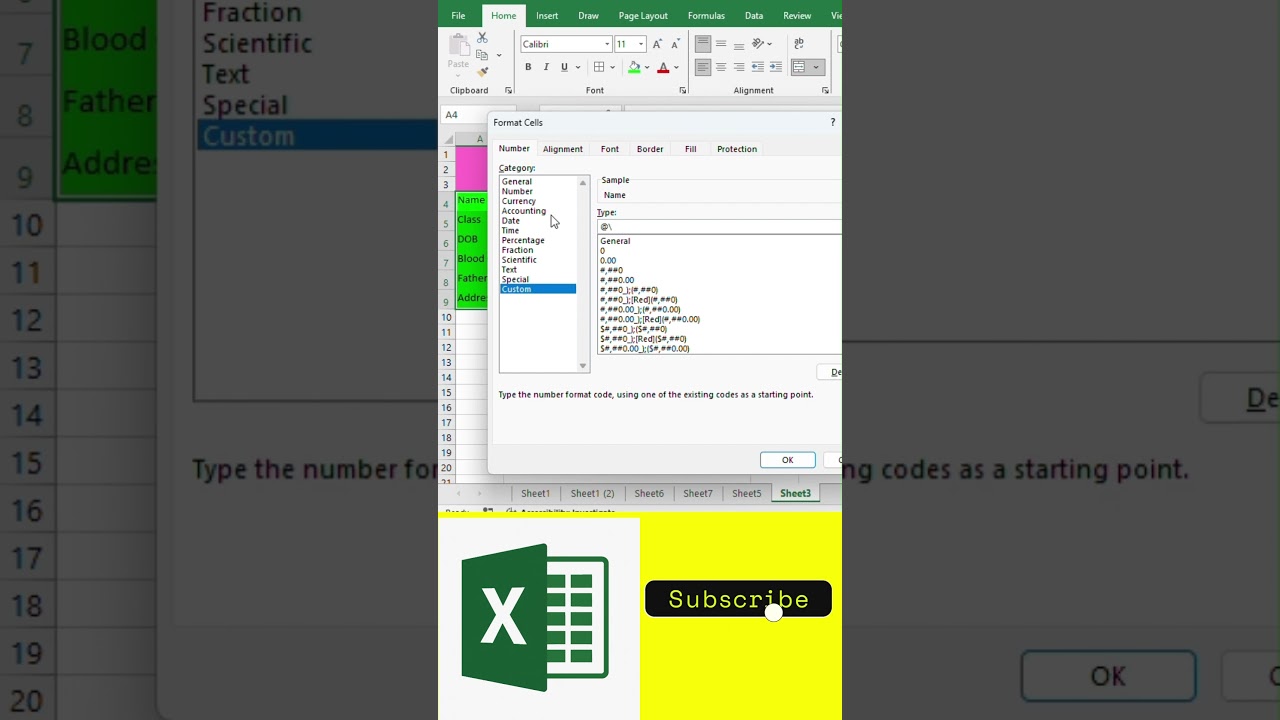
Task: Toggle Middle Align
Action: (x=721, y=44)
